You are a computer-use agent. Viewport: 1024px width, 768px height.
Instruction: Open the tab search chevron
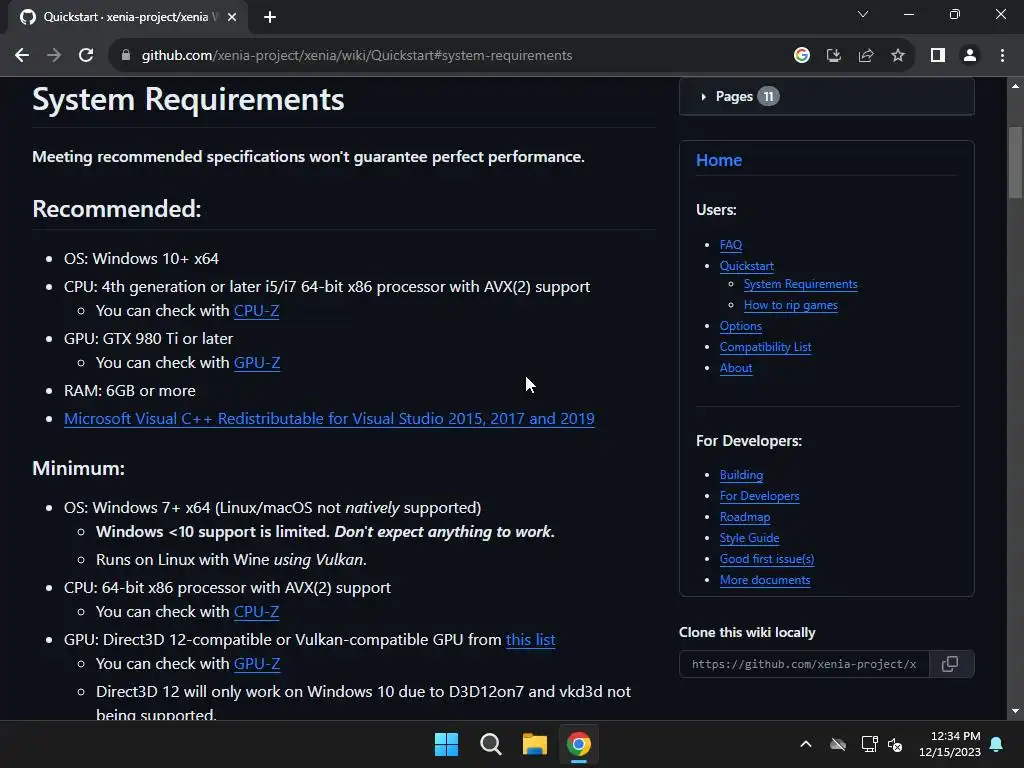click(863, 14)
